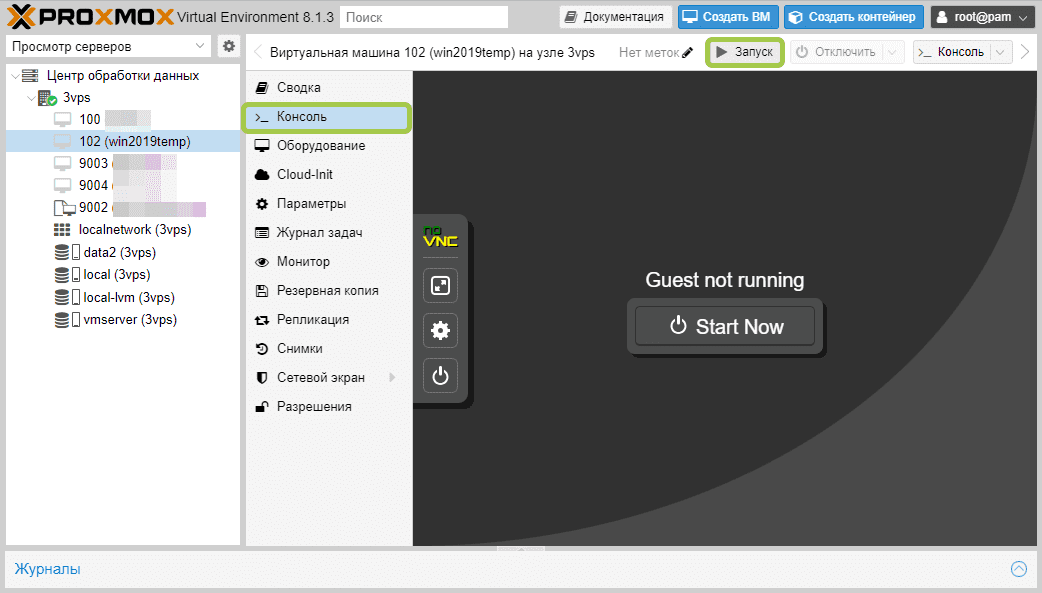Open the Отключить dropdown arrow
This screenshot has height=593, width=1042.
pyautogui.click(x=892, y=52)
